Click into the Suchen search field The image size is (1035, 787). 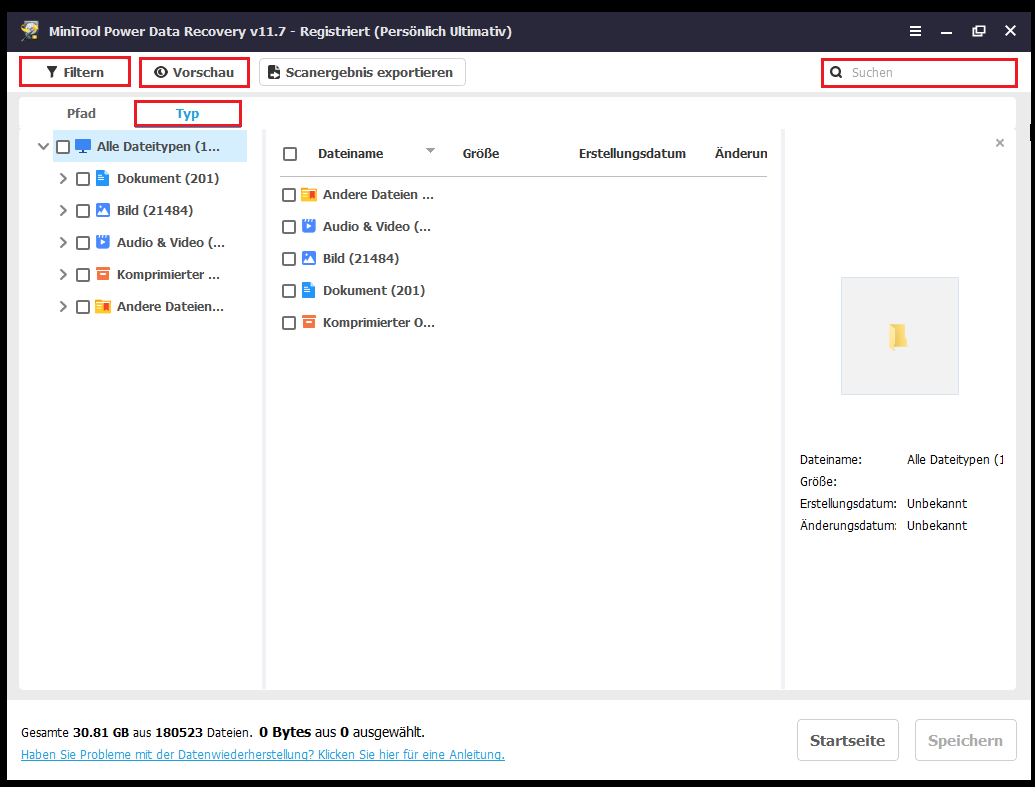[919, 73]
